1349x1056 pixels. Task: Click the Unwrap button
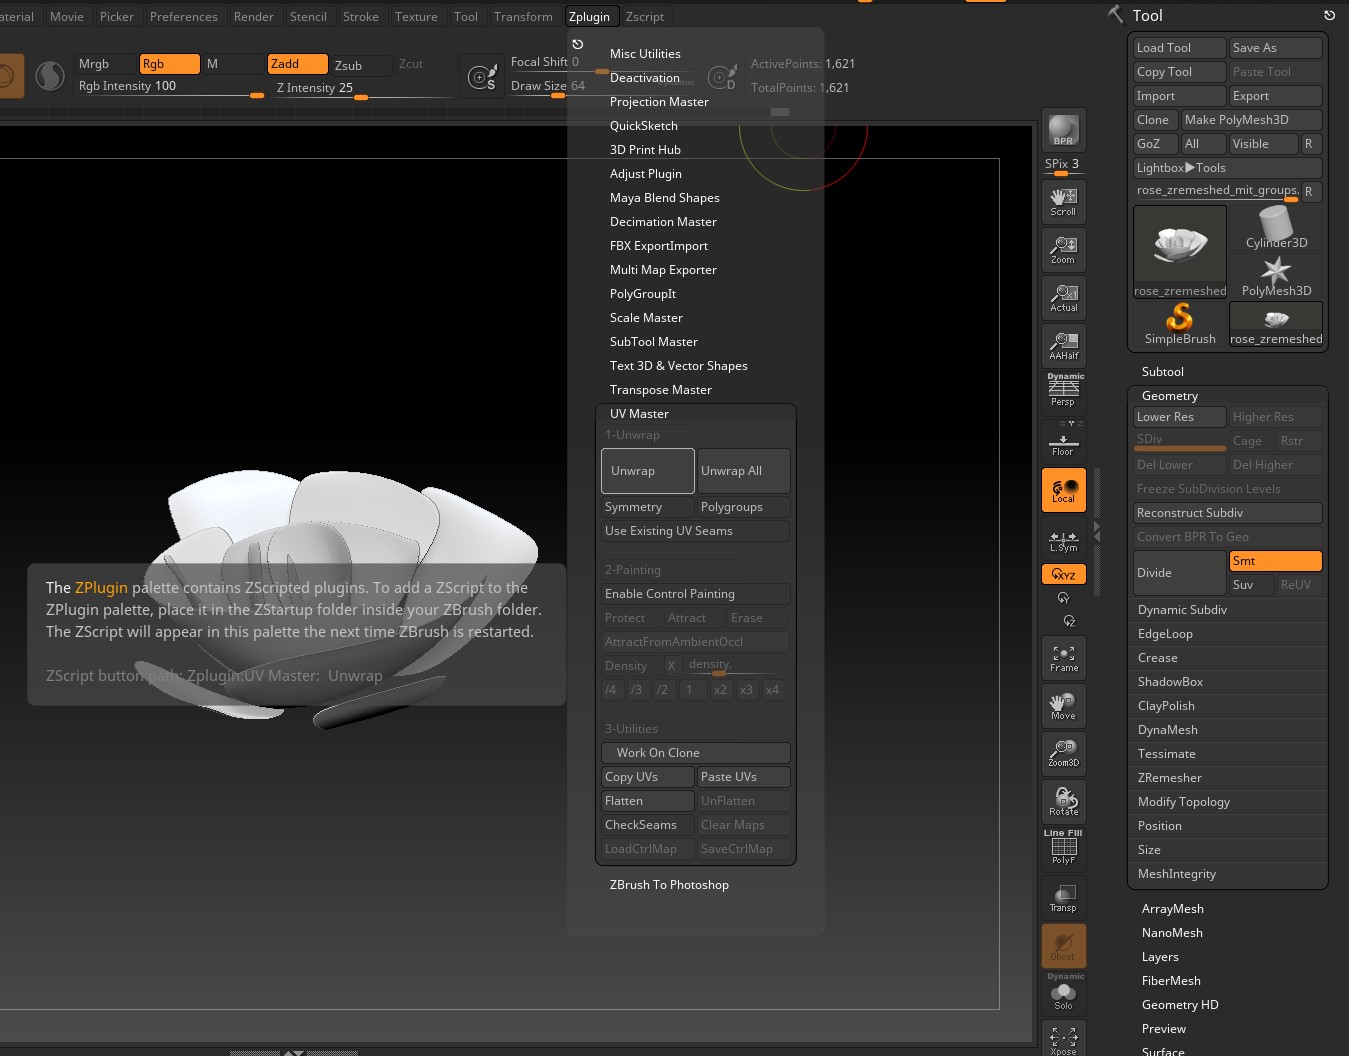[x=647, y=471]
